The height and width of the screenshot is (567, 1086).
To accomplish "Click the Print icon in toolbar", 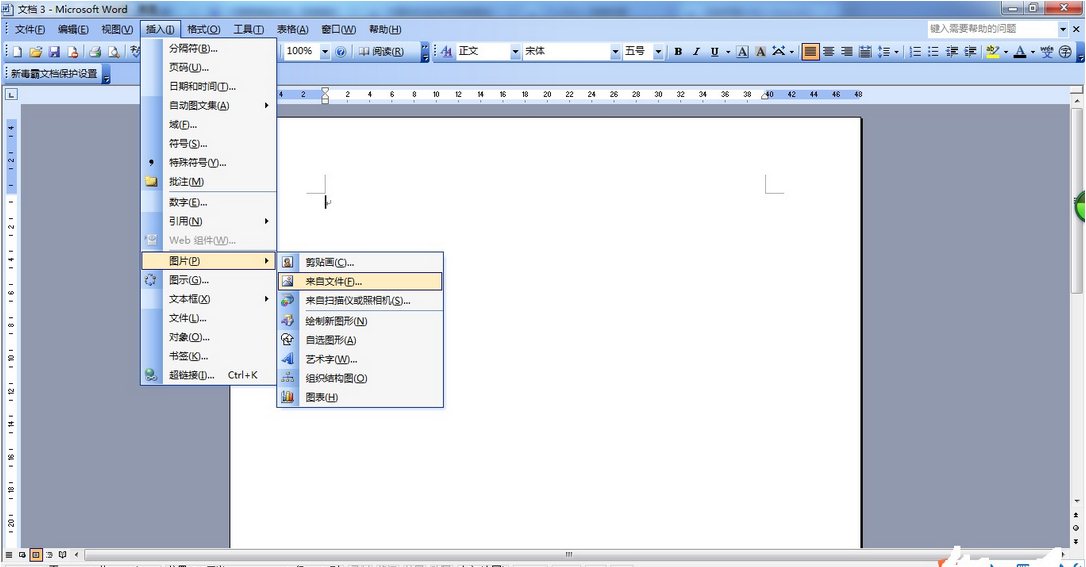I will click(95, 52).
